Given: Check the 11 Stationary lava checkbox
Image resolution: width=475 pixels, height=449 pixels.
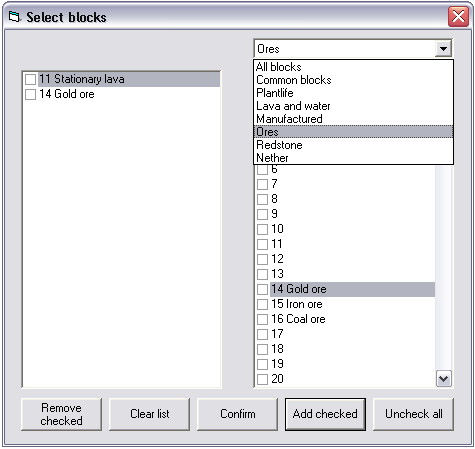Looking at the screenshot, I should [x=30, y=79].
